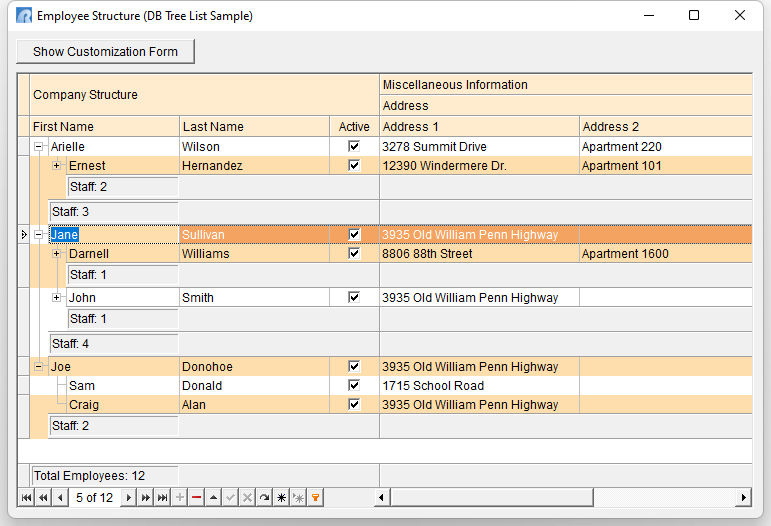Screen dimensions: 771x526
Task: Minimize the Employee Structure window
Action: pyautogui.click(x=649, y=15)
